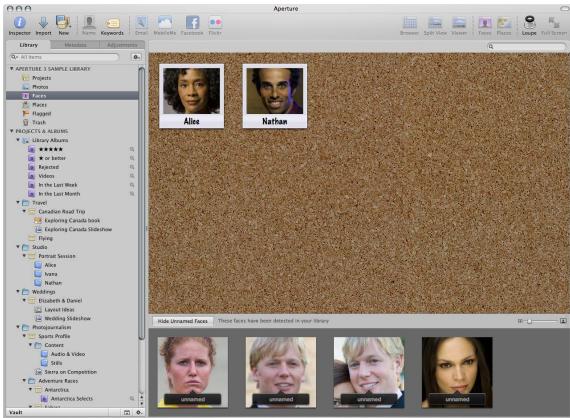Image resolution: width=570 pixels, height=418 pixels.
Task: Click the library search field
Action: point(65,57)
